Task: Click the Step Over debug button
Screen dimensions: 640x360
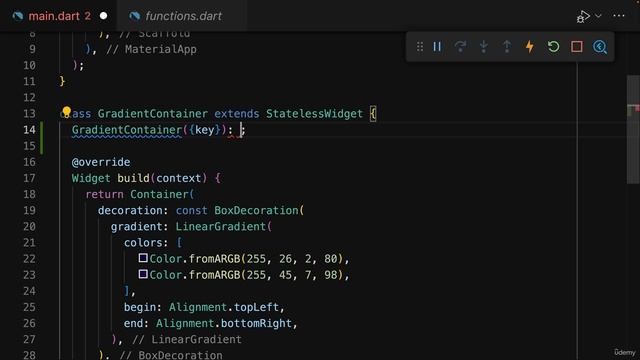Action: (x=460, y=47)
